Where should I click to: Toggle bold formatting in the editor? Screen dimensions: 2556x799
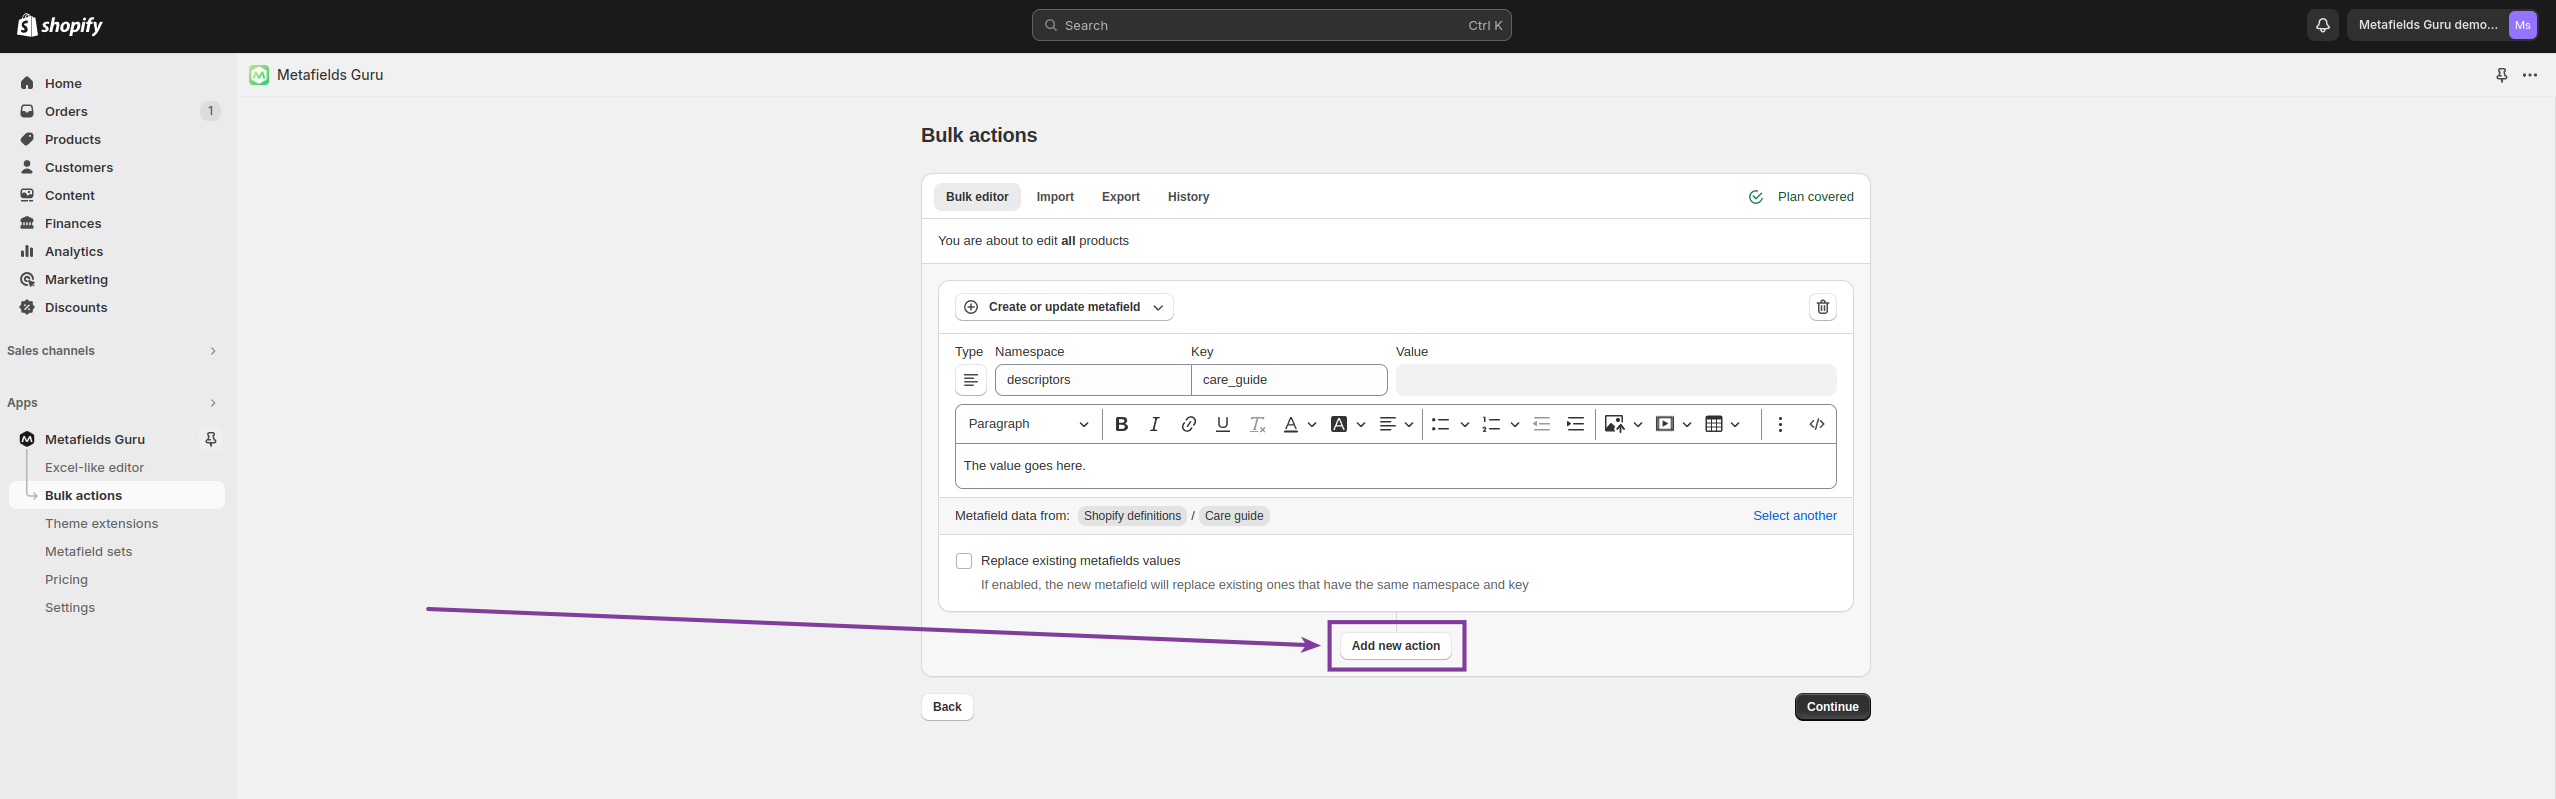(1121, 424)
